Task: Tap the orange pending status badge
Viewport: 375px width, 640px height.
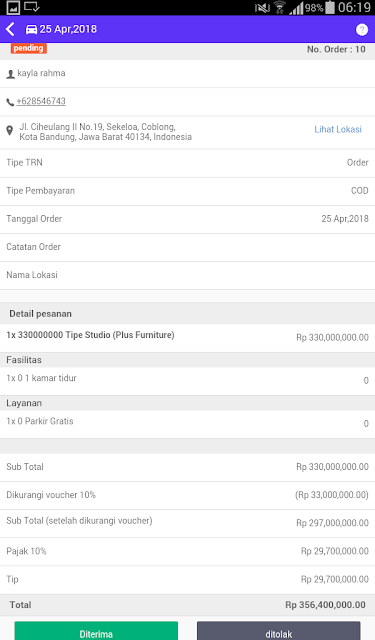Action: coord(29,48)
